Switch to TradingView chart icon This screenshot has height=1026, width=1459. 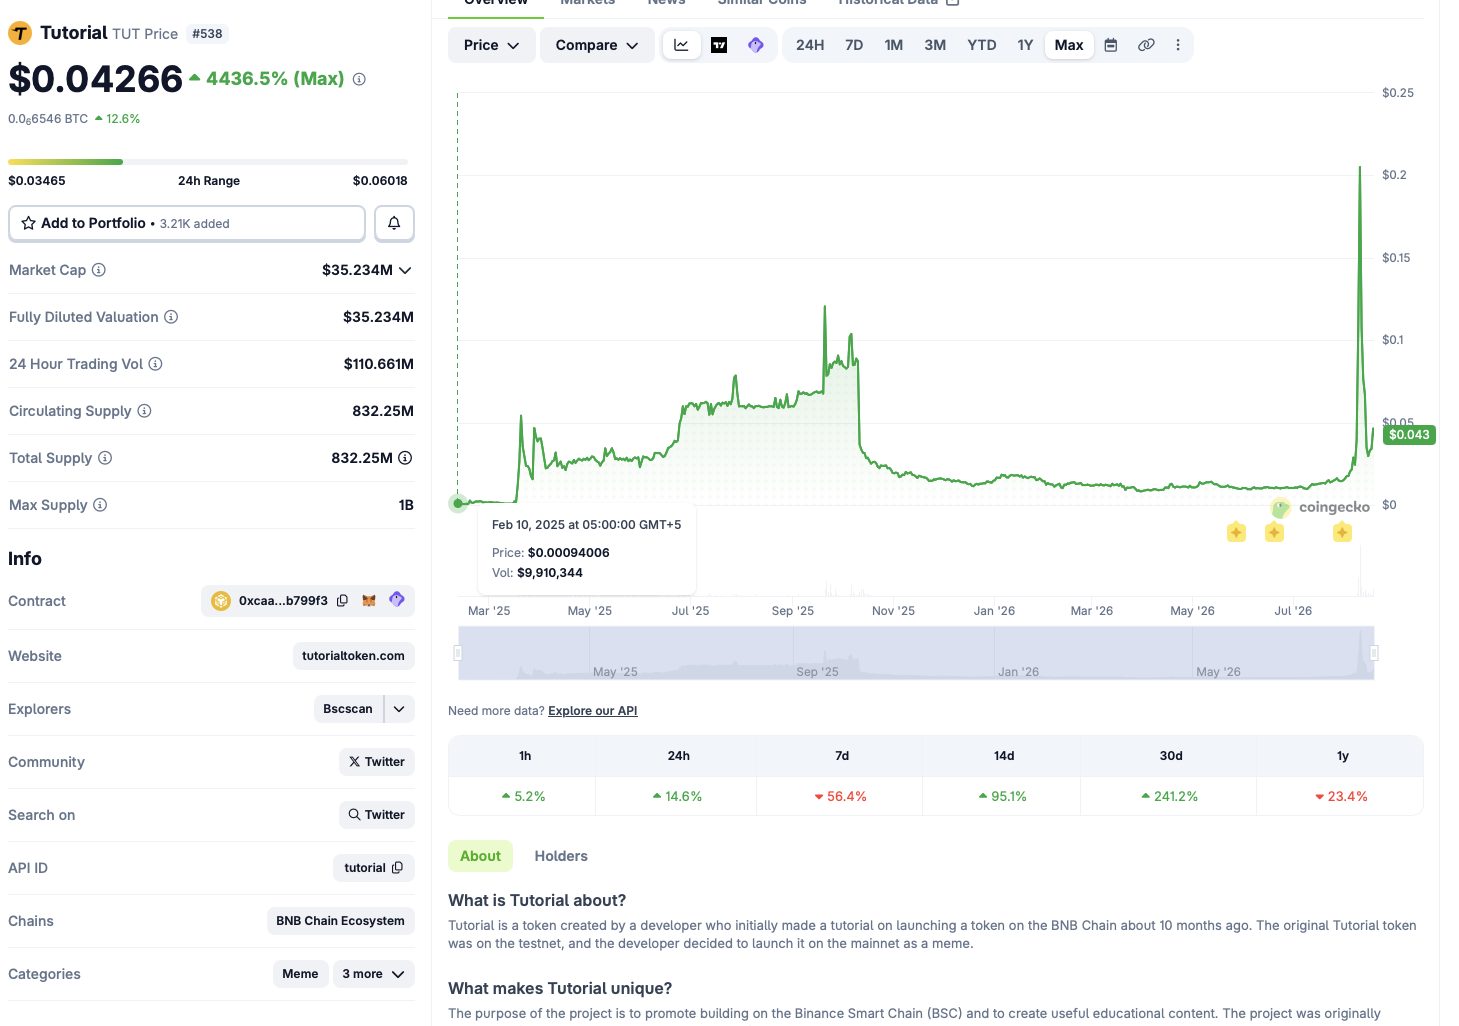point(719,45)
